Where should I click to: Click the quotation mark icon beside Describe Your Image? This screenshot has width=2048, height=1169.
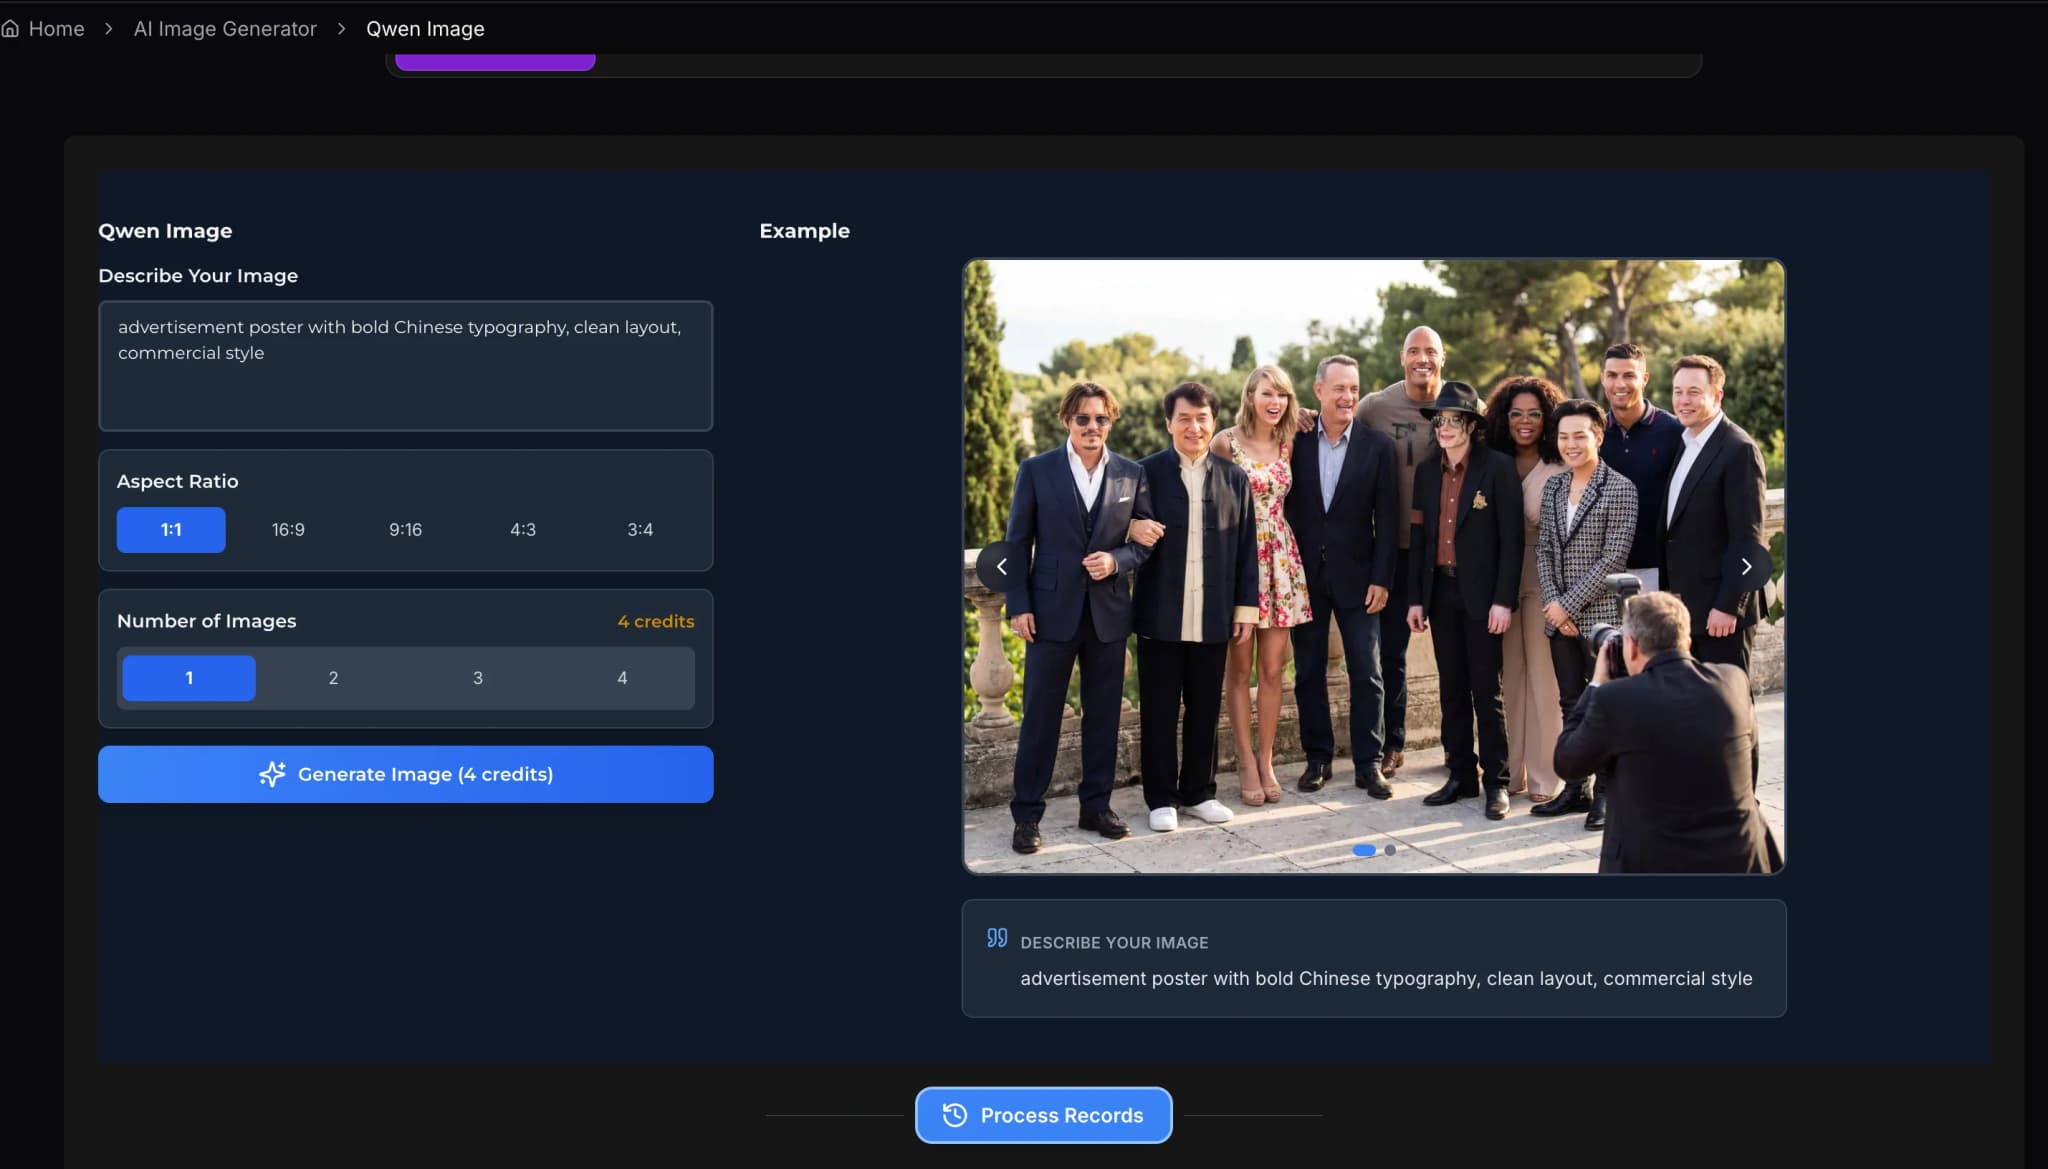(x=997, y=938)
